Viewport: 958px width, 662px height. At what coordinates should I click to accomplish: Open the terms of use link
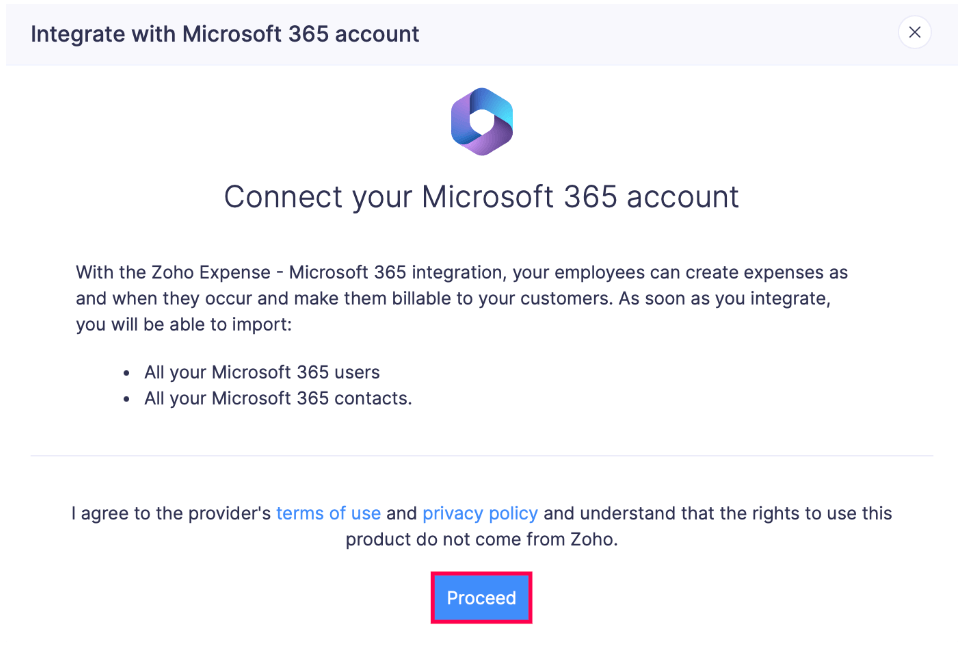pyautogui.click(x=328, y=513)
